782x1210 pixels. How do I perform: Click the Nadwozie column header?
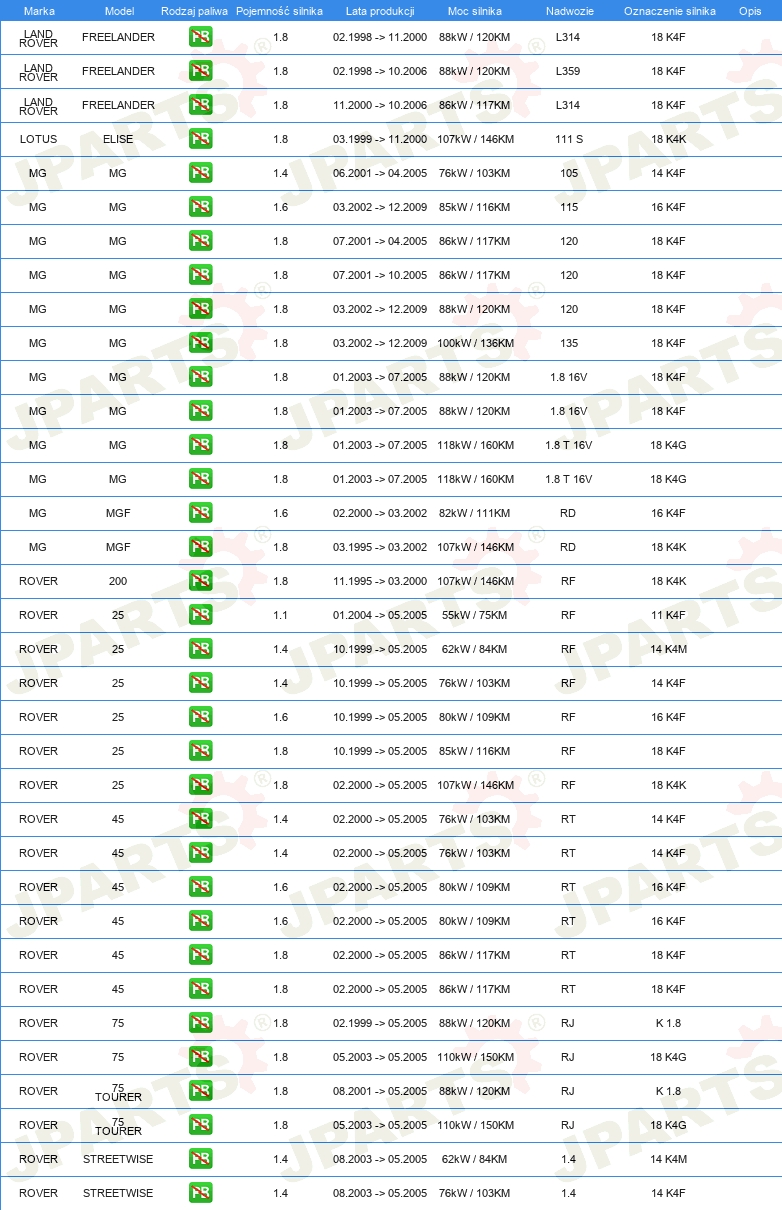(568, 11)
